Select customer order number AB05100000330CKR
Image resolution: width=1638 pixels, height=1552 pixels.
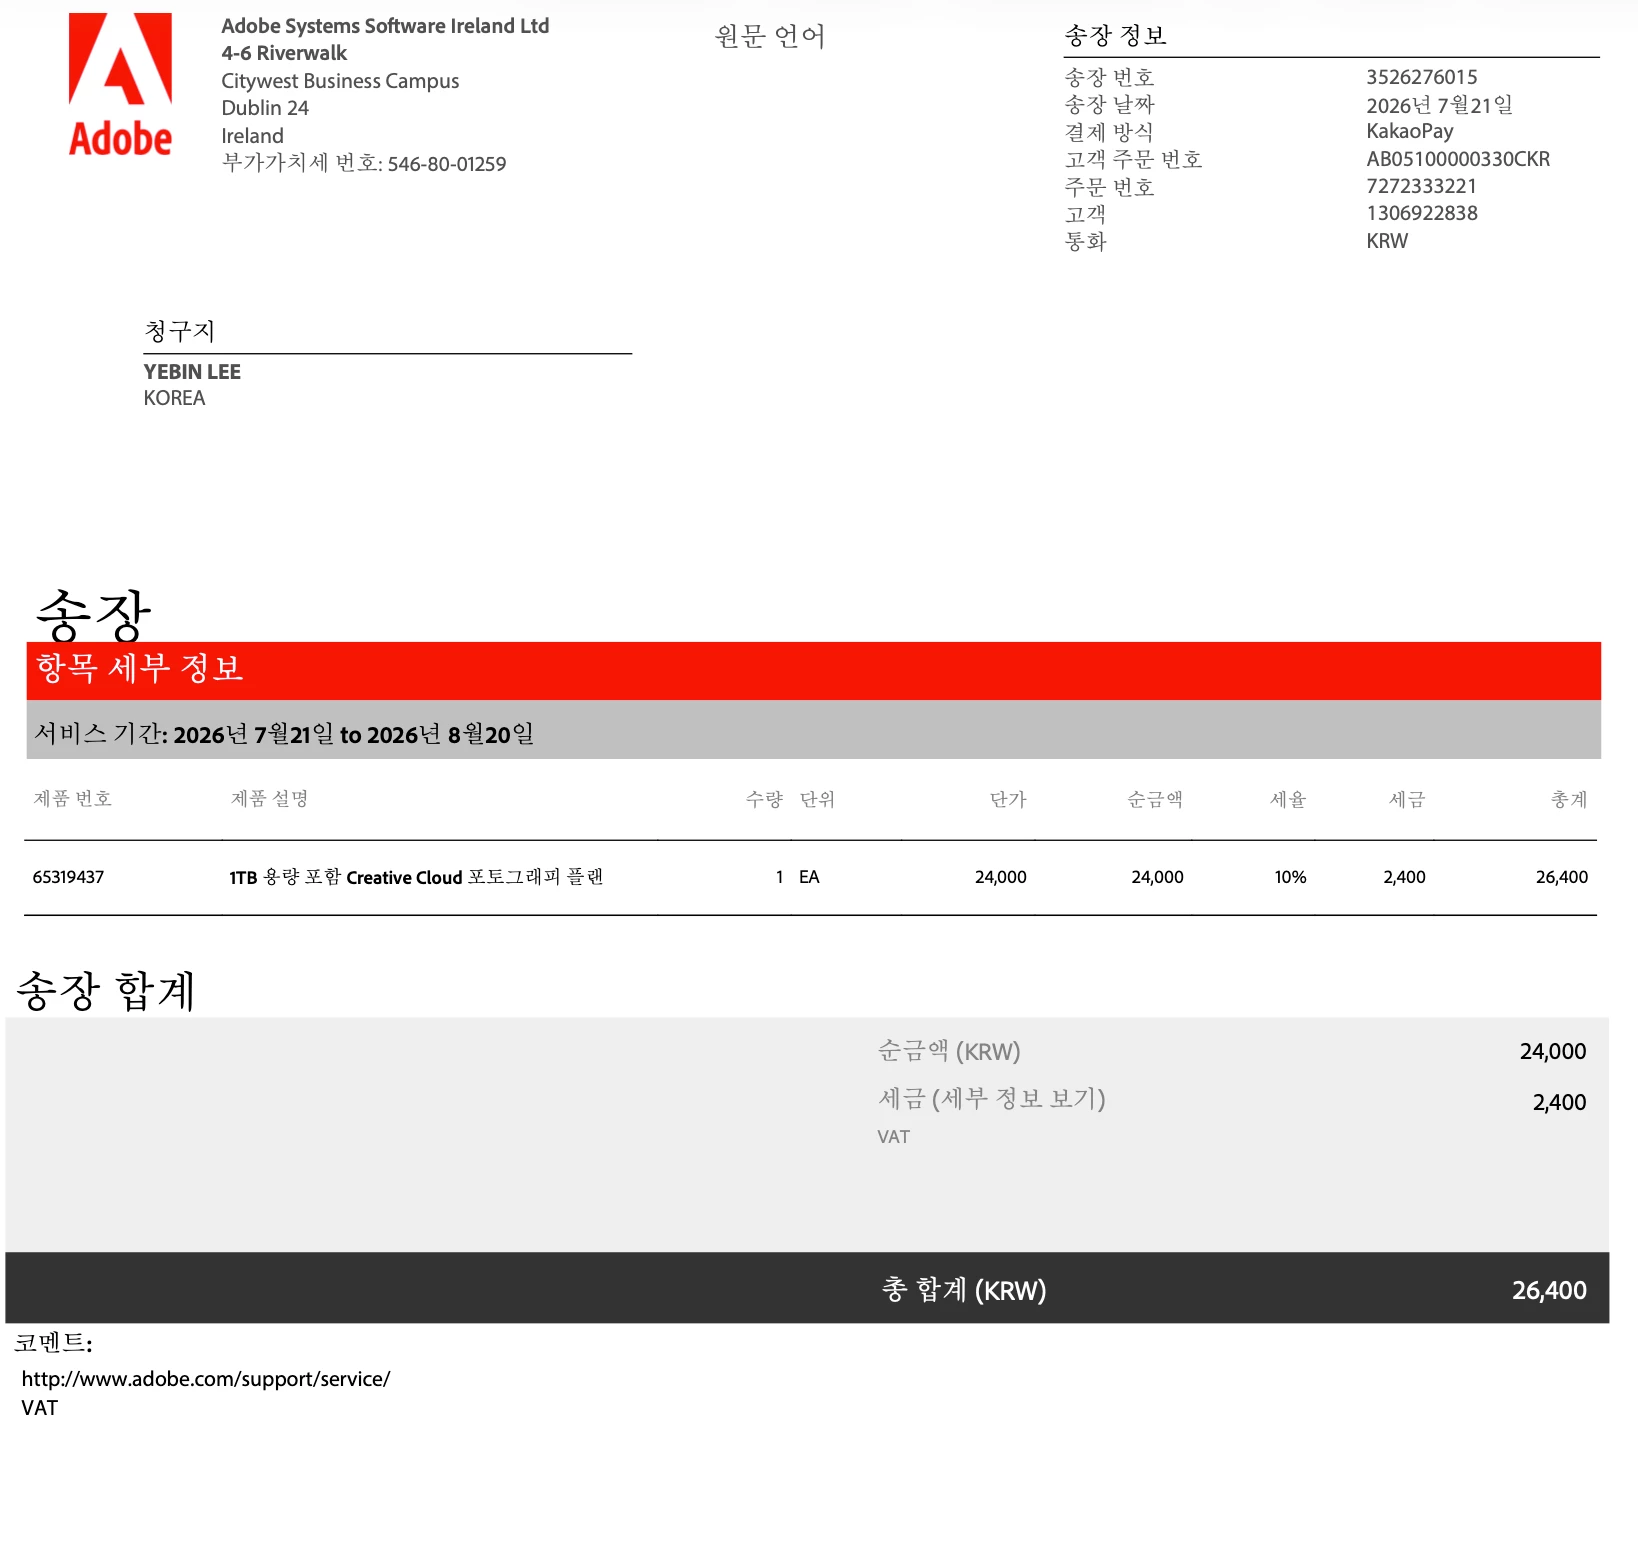(1458, 159)
